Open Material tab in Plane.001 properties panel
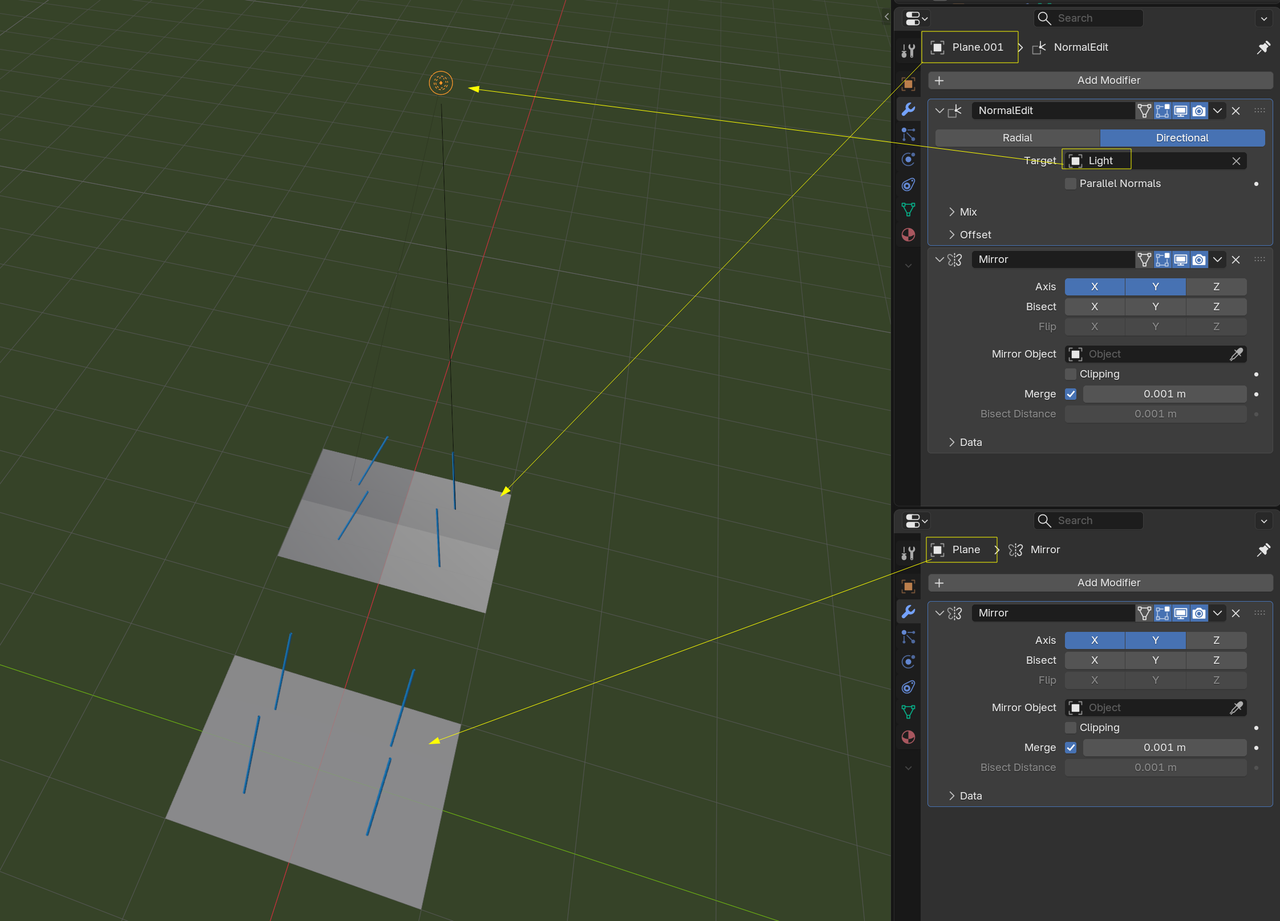 point(908,235)
